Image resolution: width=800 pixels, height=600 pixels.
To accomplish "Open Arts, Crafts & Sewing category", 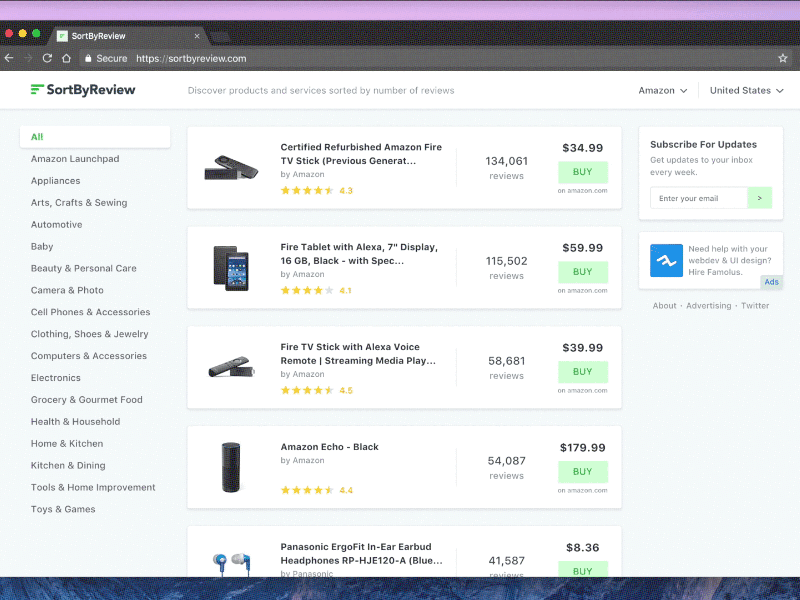I will click(x=79, y=203).
